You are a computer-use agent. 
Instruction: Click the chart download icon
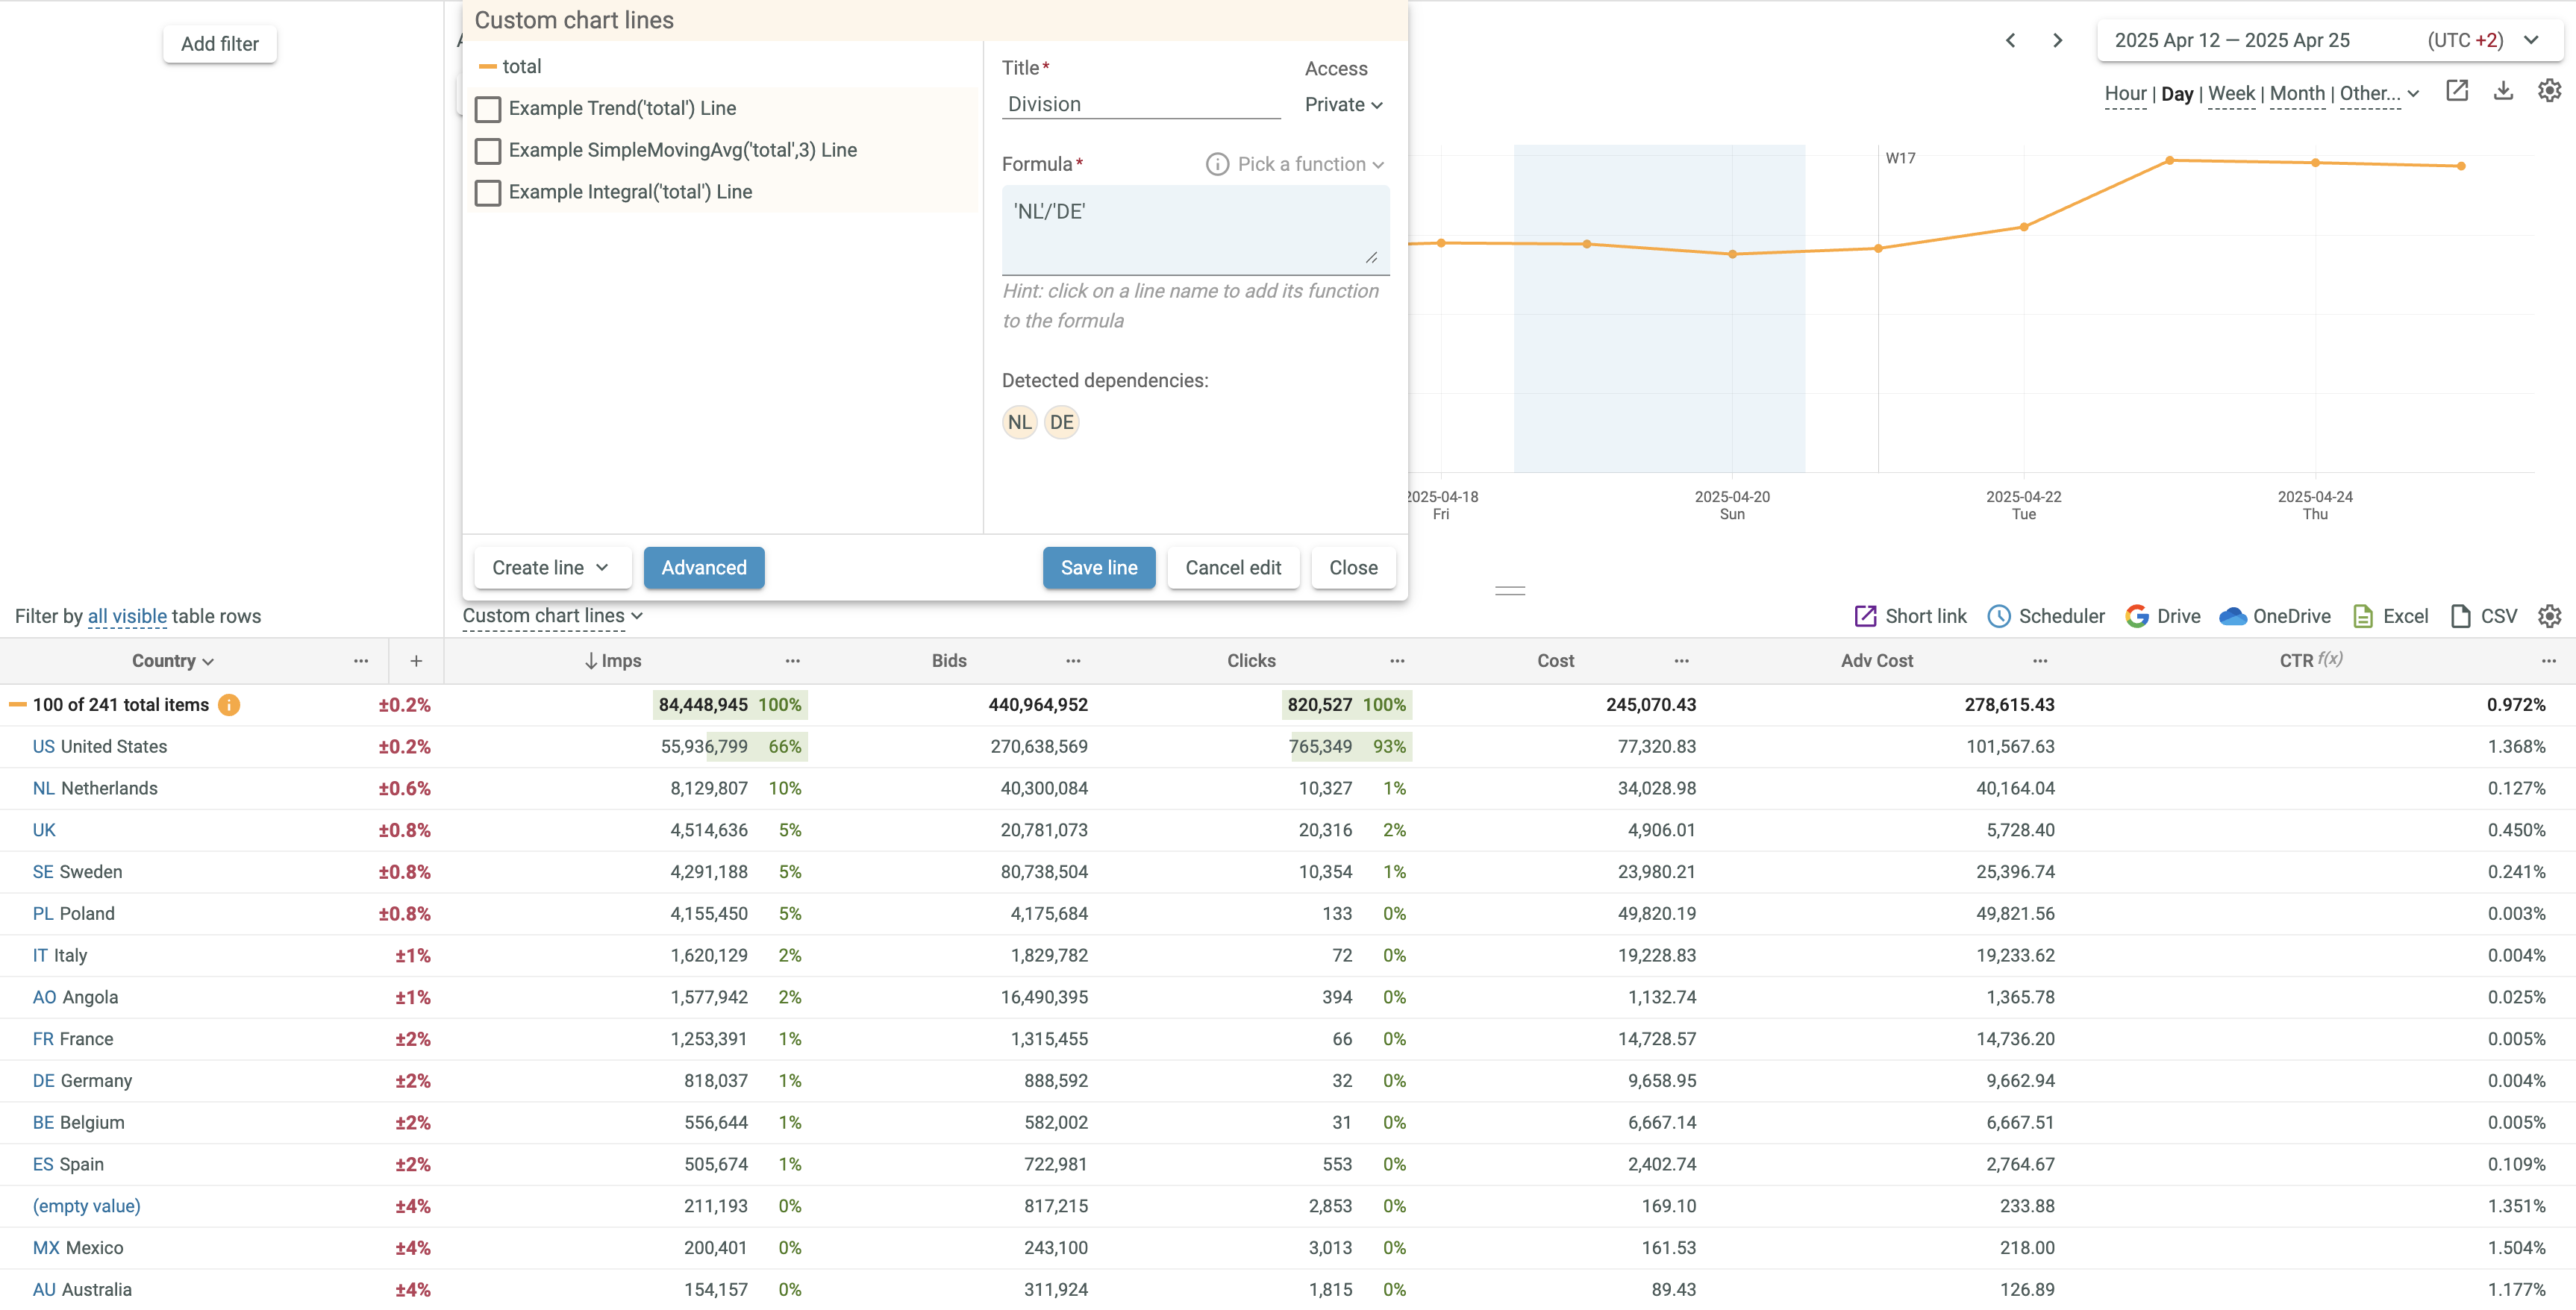(2503, 91)
